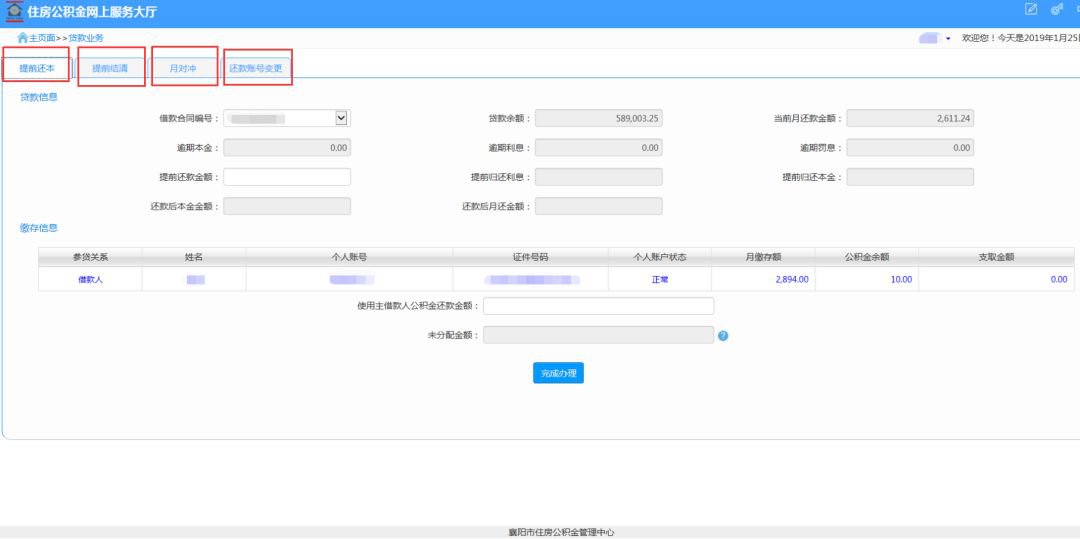Click the 月缴存额 column header
Viewport: 1080px width, 539px height.
point(763,257)
